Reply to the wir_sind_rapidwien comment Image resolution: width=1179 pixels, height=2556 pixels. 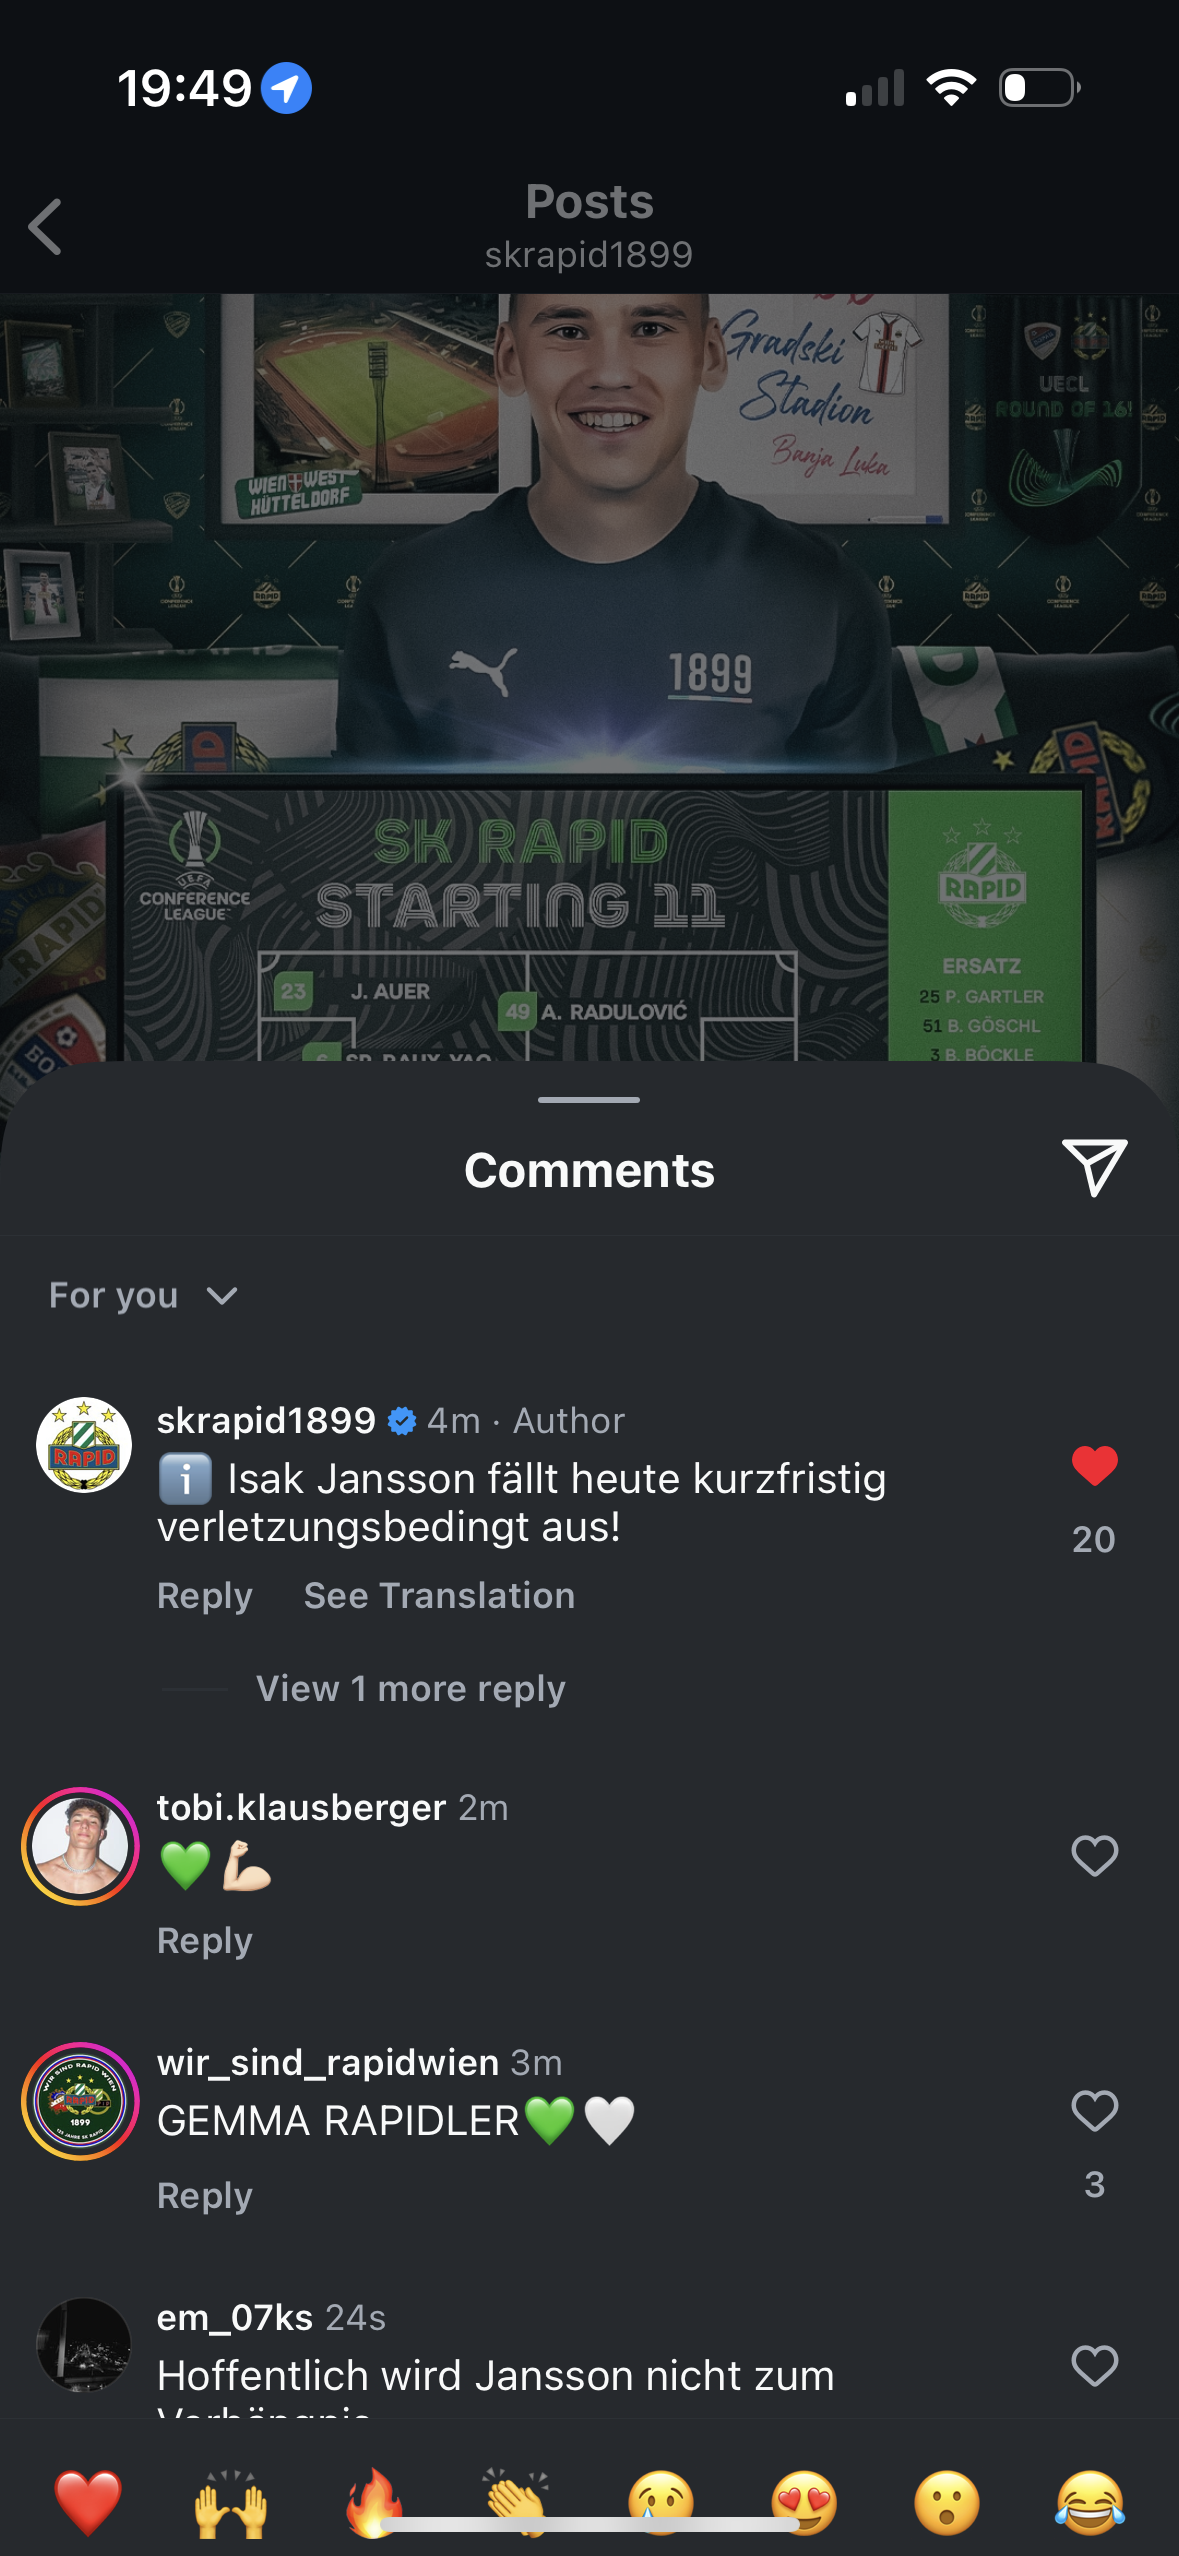pyautogui.click(x=204, y=2195)
